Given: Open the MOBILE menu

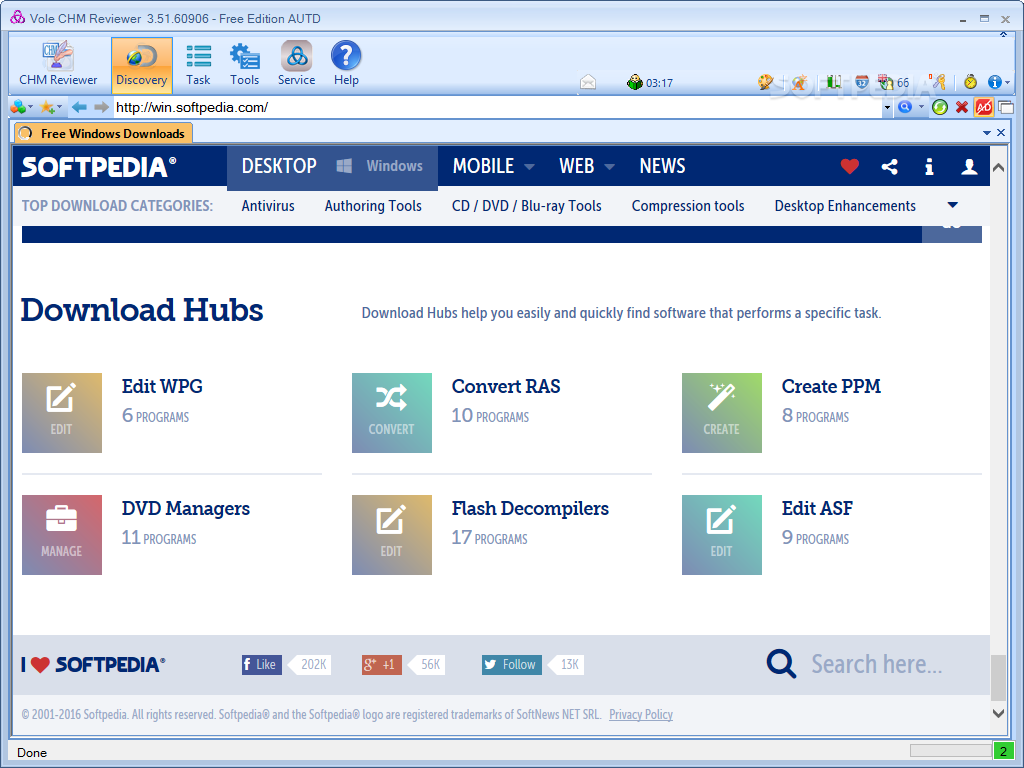Looking at the screenshot, I should (493, 167).
